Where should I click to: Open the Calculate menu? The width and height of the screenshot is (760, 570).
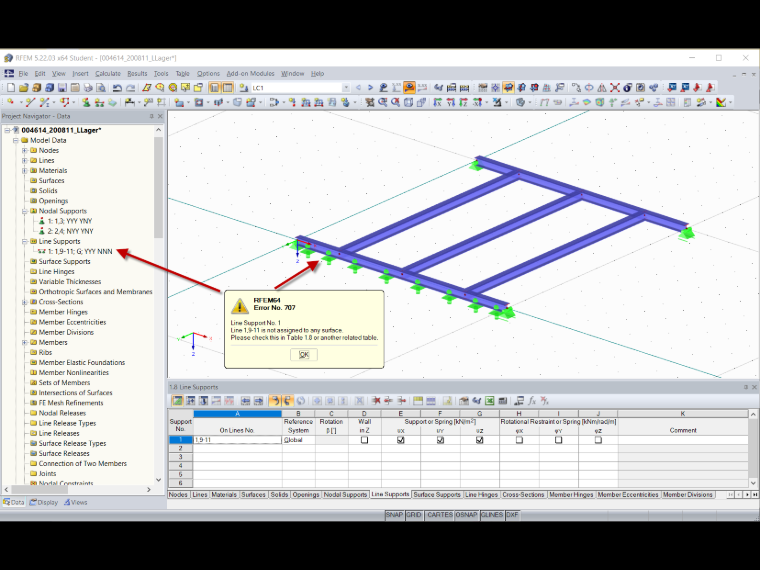coord(108,74)
